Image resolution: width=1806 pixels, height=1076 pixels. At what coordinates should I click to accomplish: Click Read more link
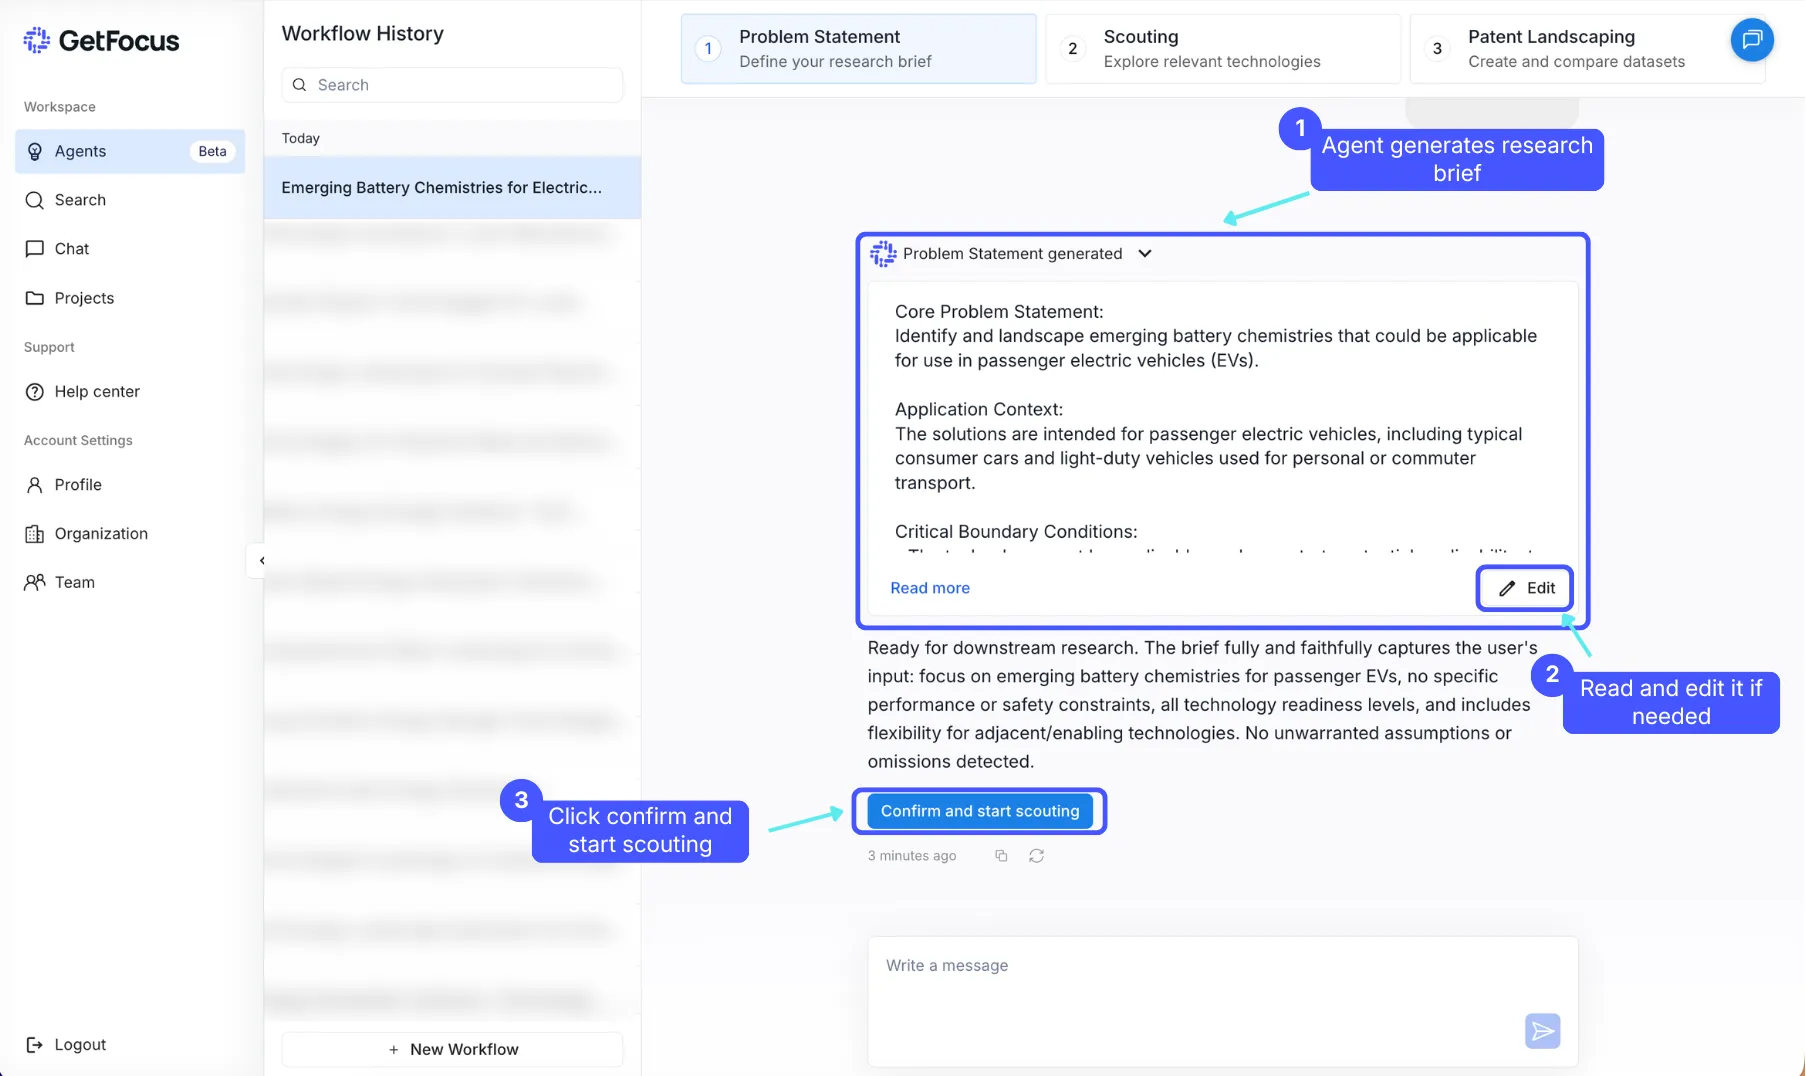[930, 588]
